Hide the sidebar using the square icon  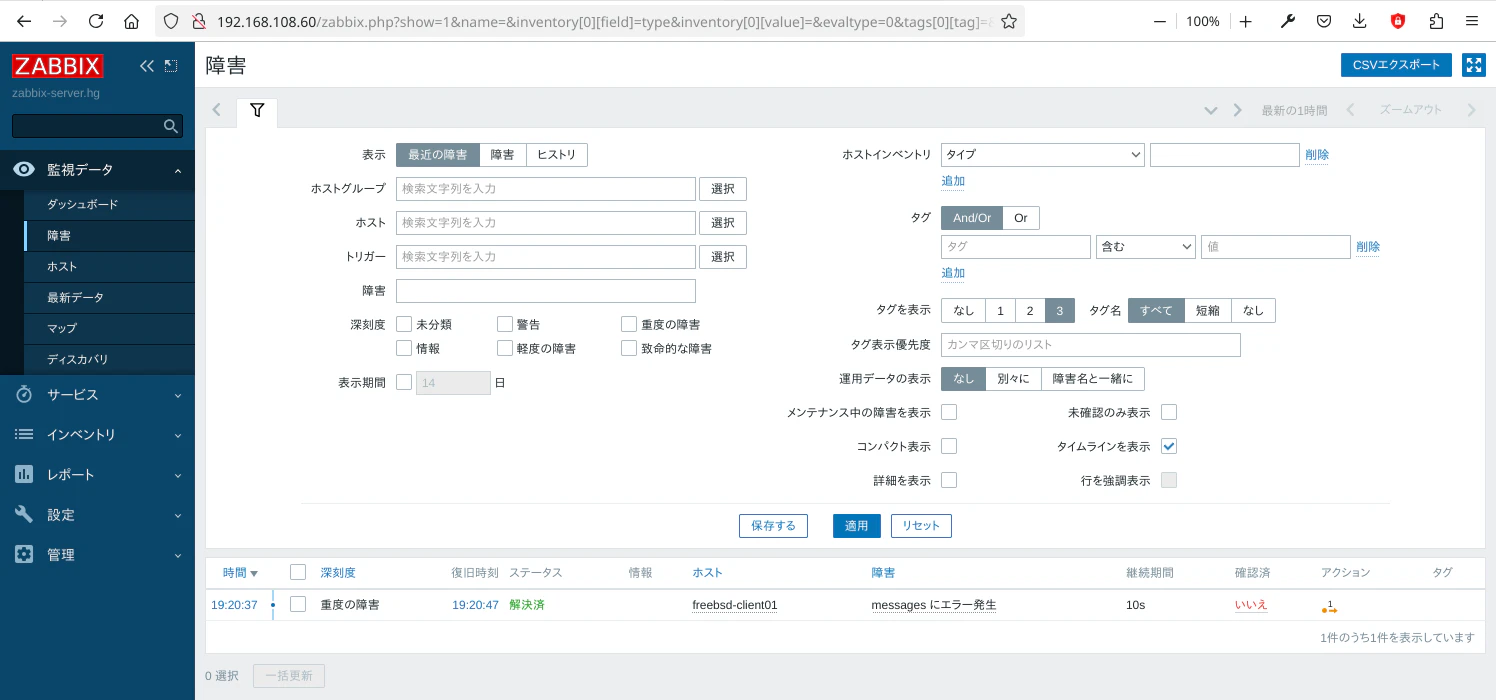coord(171,66)
